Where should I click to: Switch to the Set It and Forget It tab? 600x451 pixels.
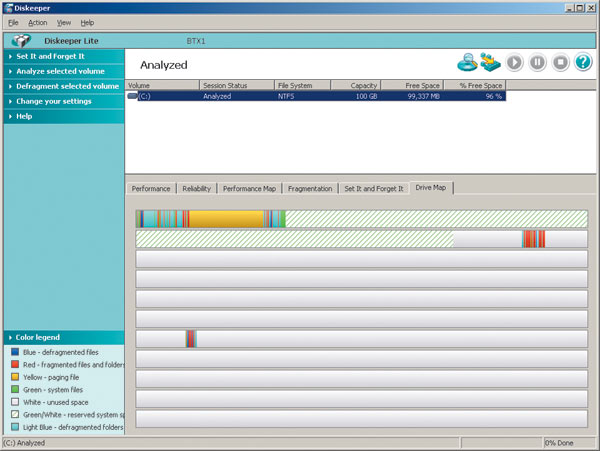[x=373, y=189]
